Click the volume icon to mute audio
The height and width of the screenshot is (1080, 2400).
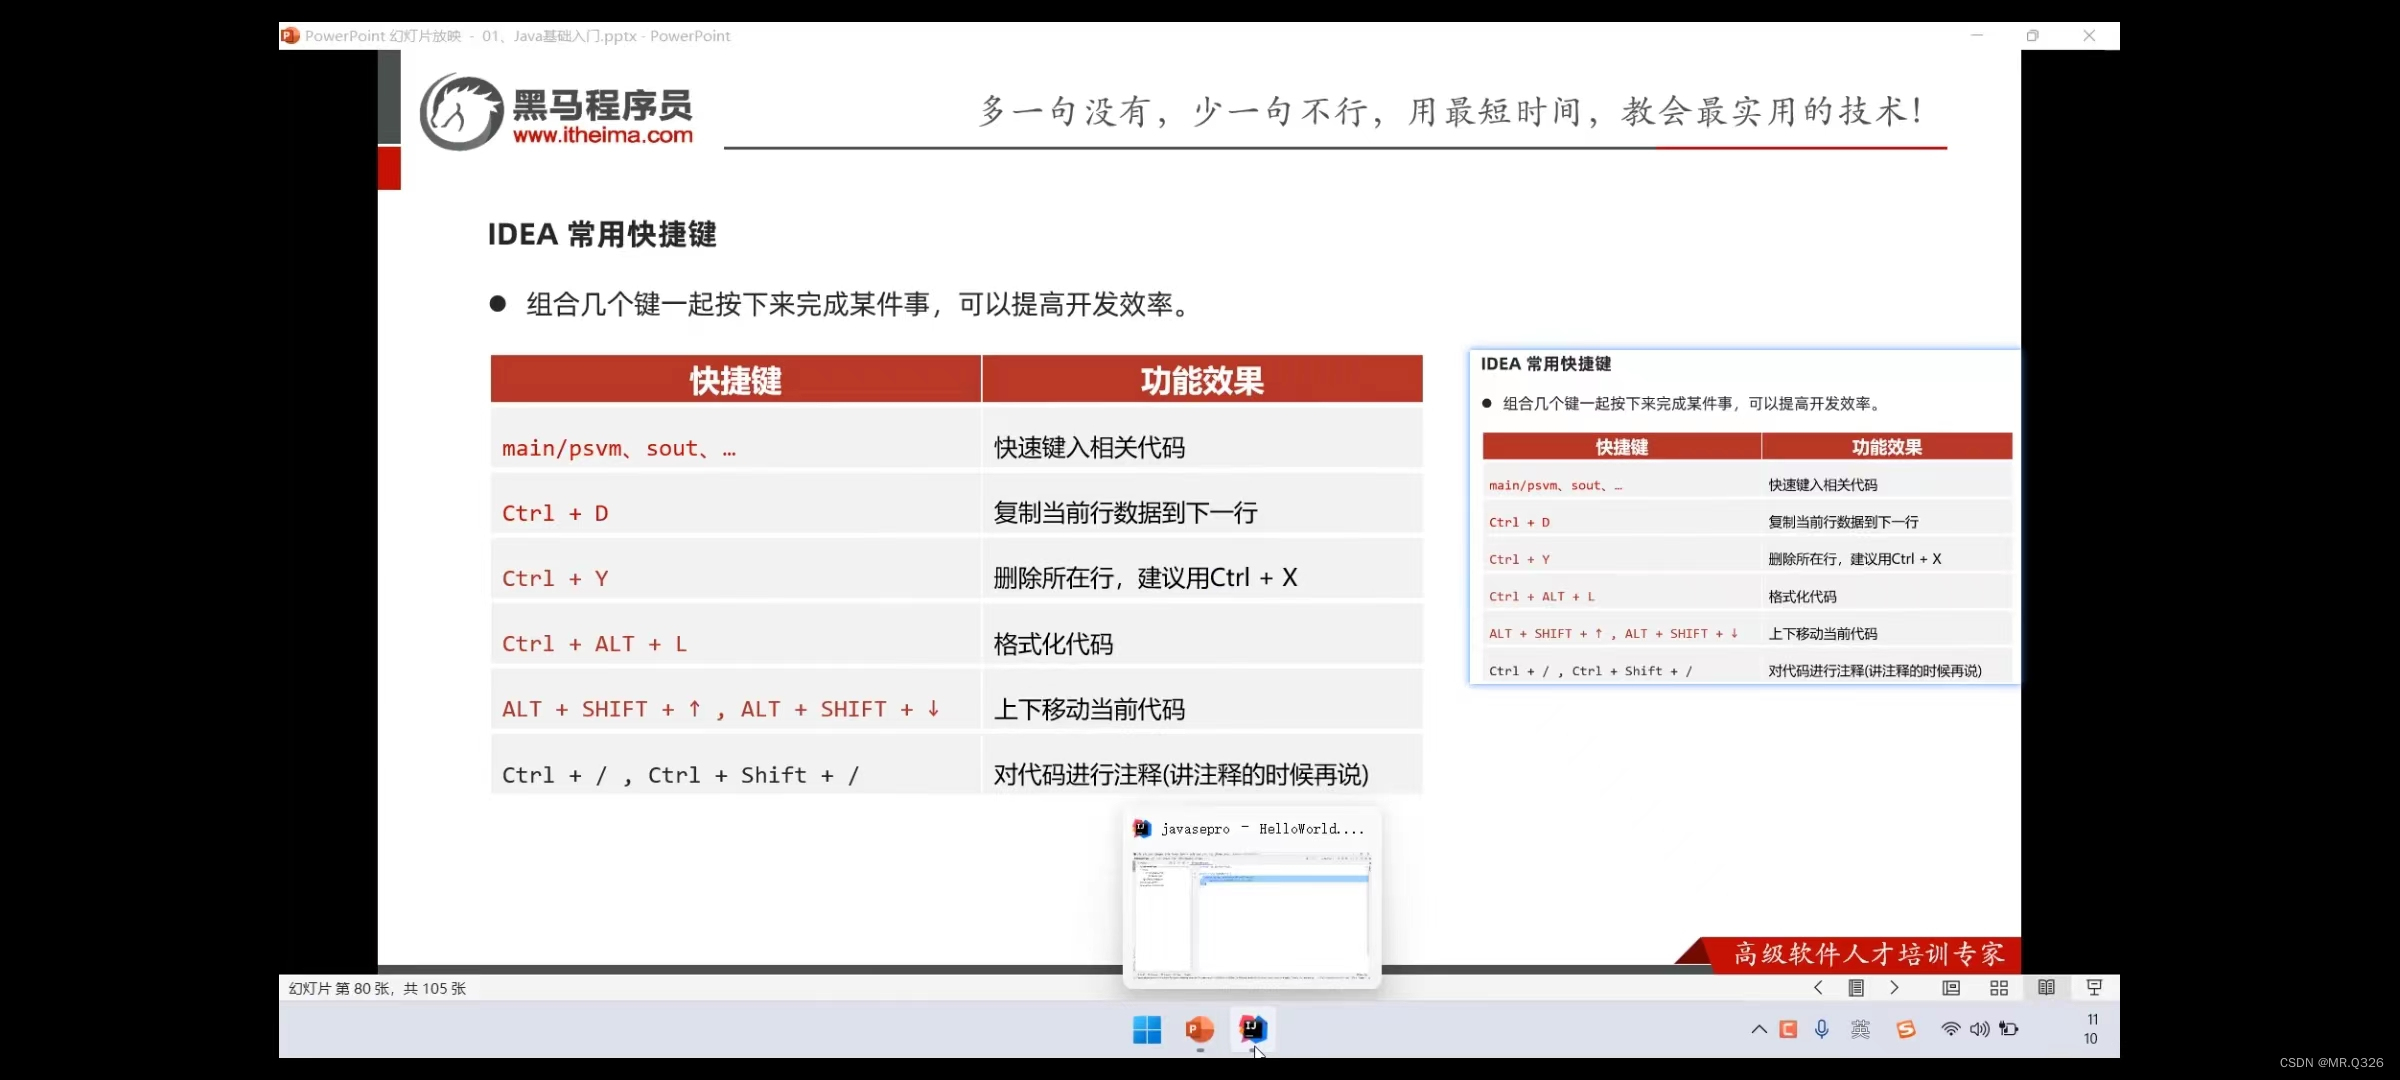pos(1980,1028)
